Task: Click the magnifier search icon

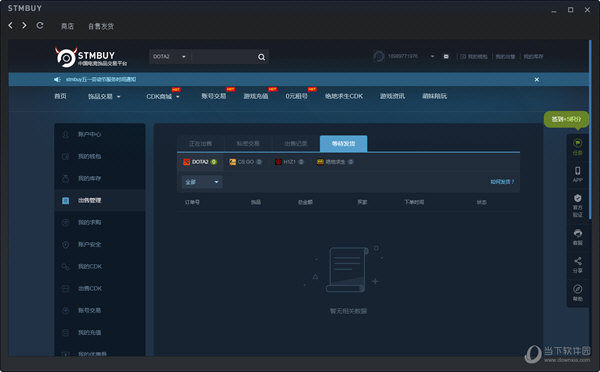Action: 261,57
